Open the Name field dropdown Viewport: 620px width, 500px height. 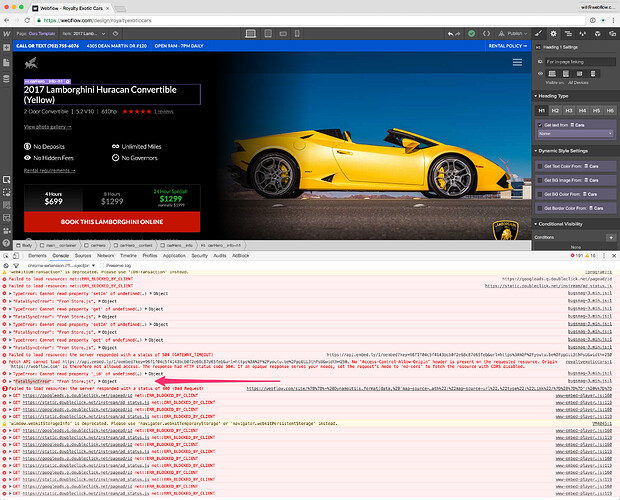[575, 134]
